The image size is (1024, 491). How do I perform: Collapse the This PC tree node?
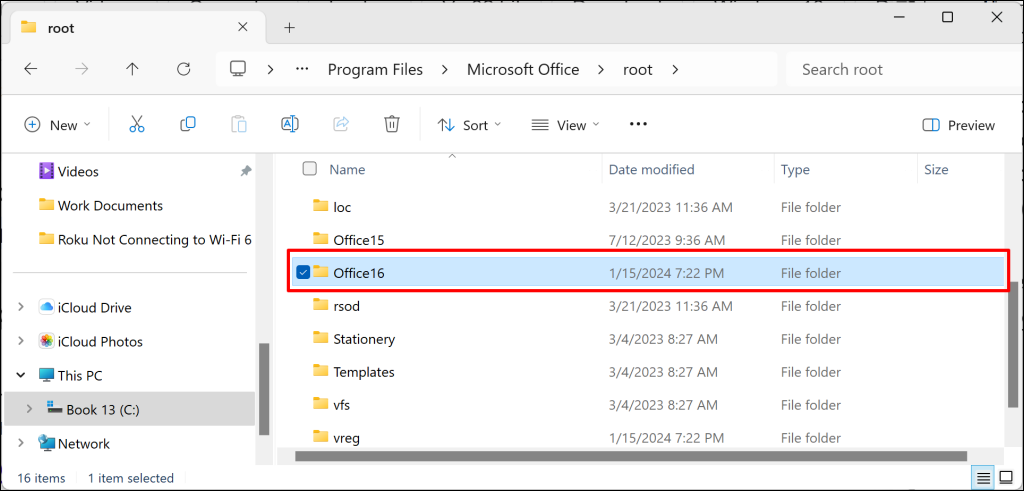[x=22, y=375]
